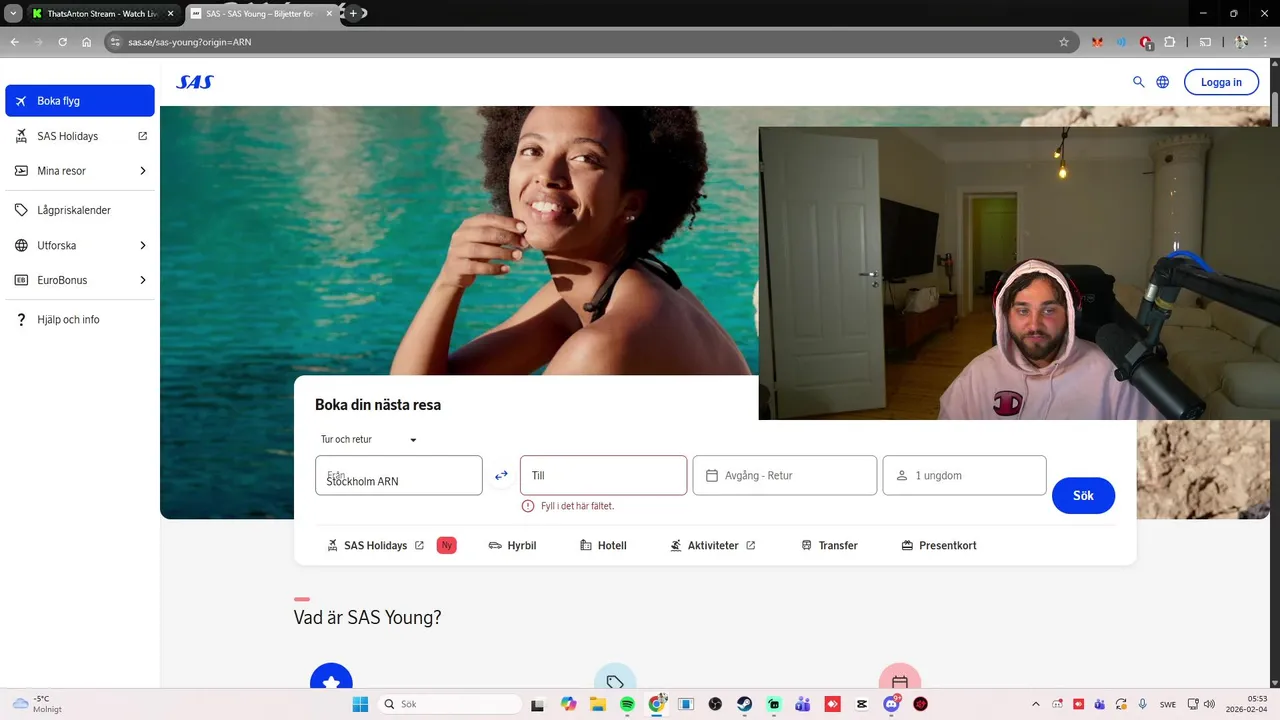The image size is (1280, 720).
Task: Click the Windows taskbar Sök search box
Action: coord(450,704)
